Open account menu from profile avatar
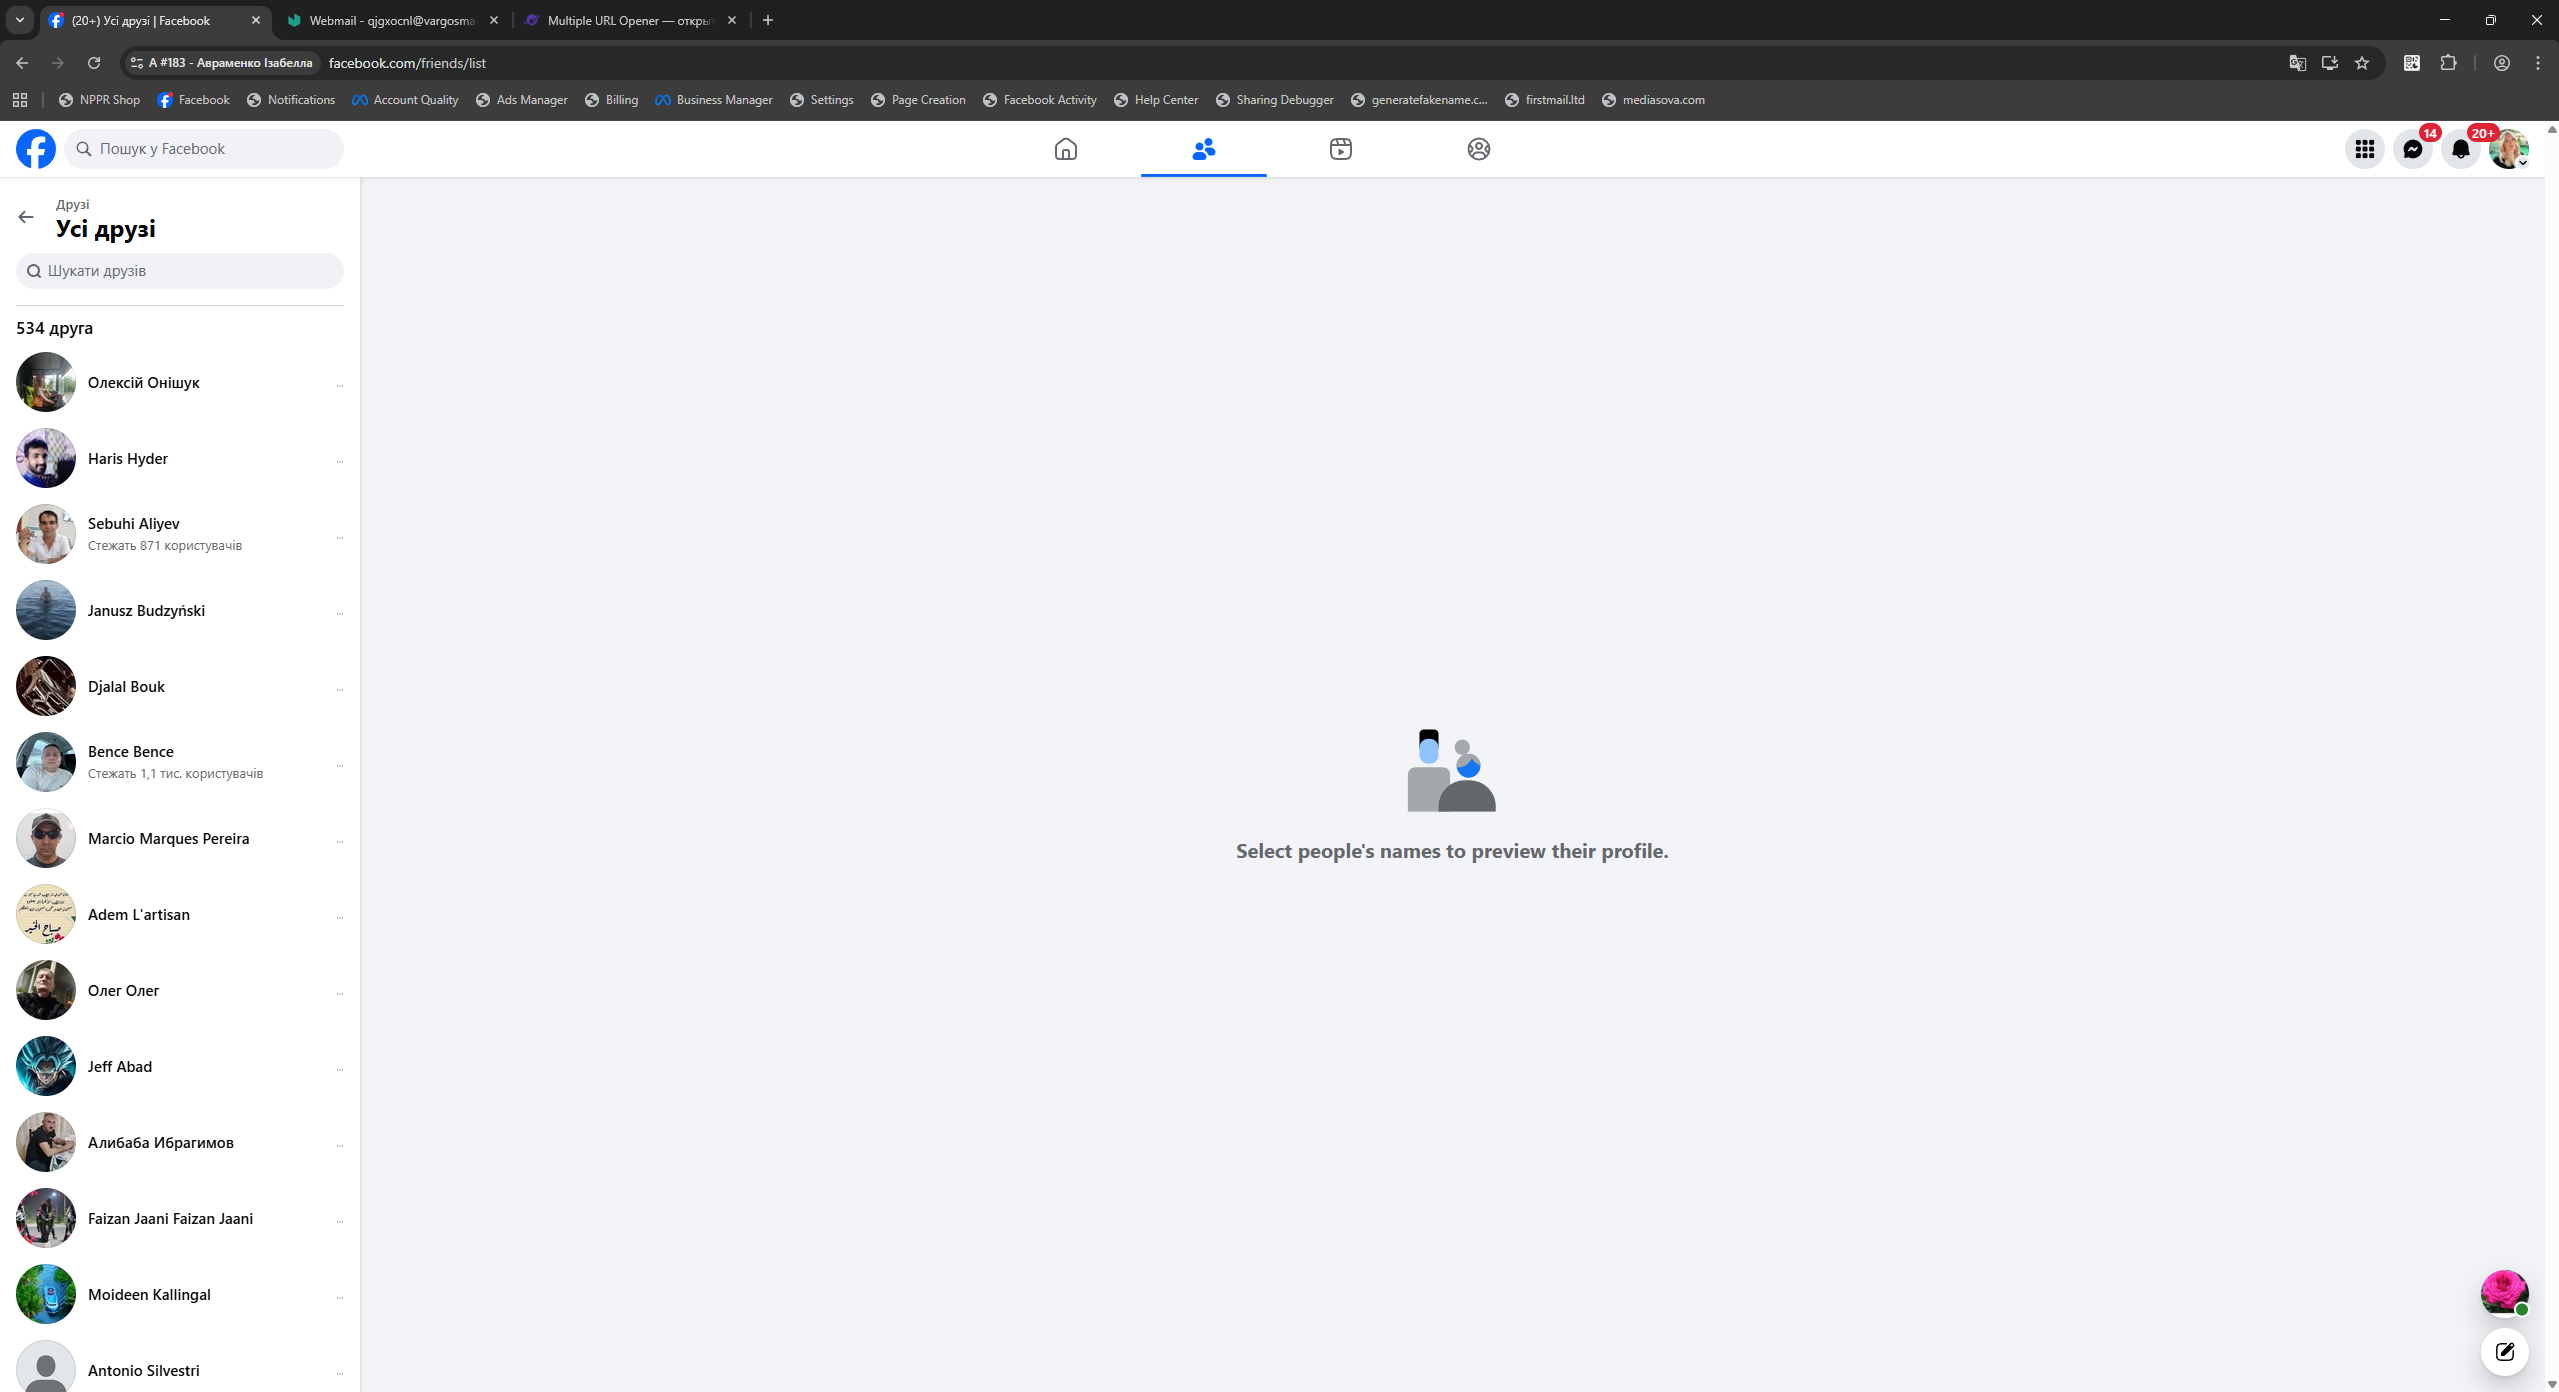Viewport: 2559px width, 1392px height. 2508,149
